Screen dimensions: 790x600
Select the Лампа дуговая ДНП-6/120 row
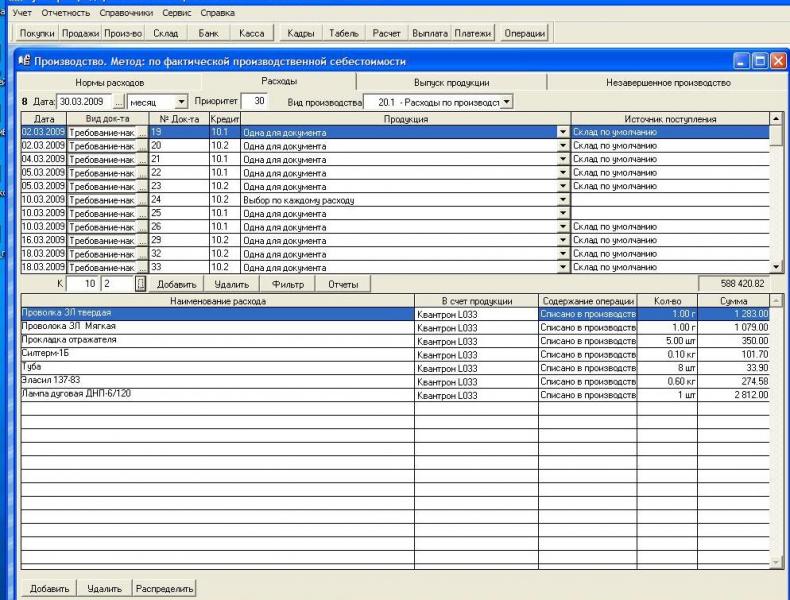(217, 394)
